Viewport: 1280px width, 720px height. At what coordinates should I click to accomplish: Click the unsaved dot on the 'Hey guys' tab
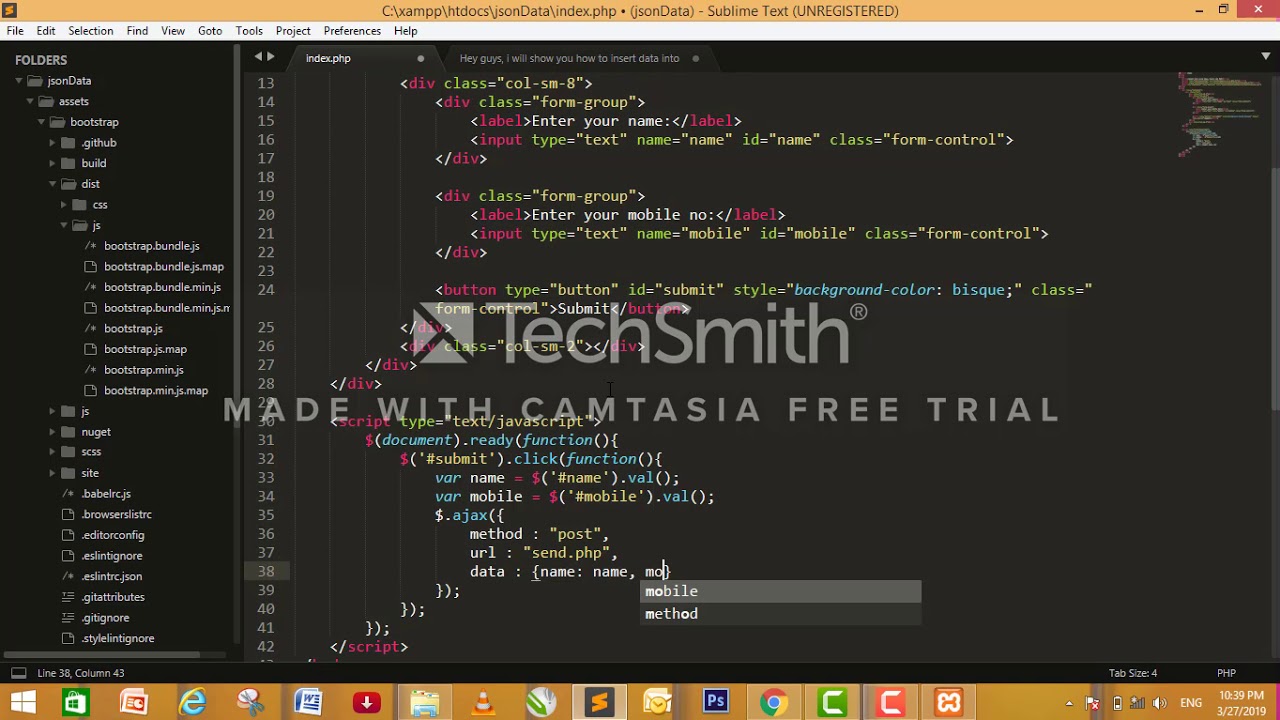[x=695, y=58]
